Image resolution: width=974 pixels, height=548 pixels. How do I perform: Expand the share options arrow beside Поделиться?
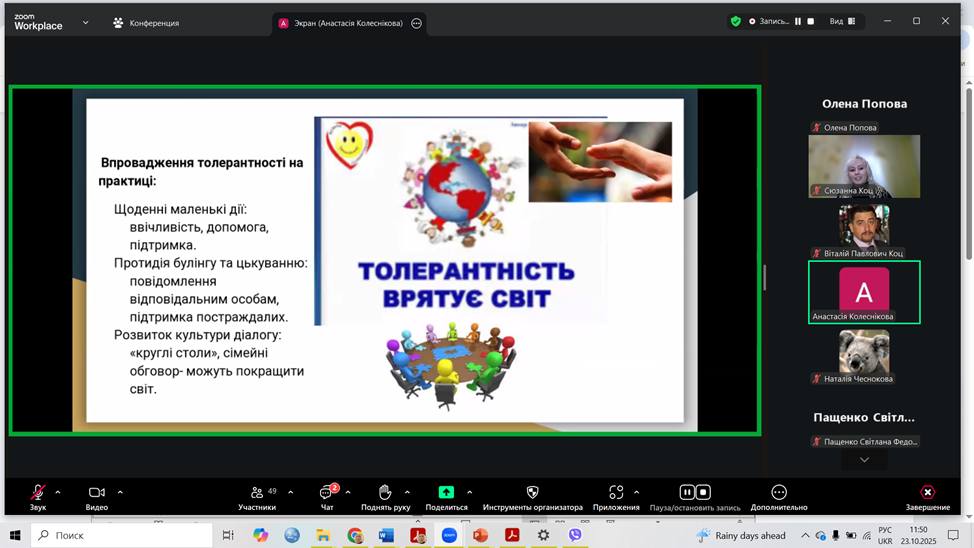pos(469,492)
